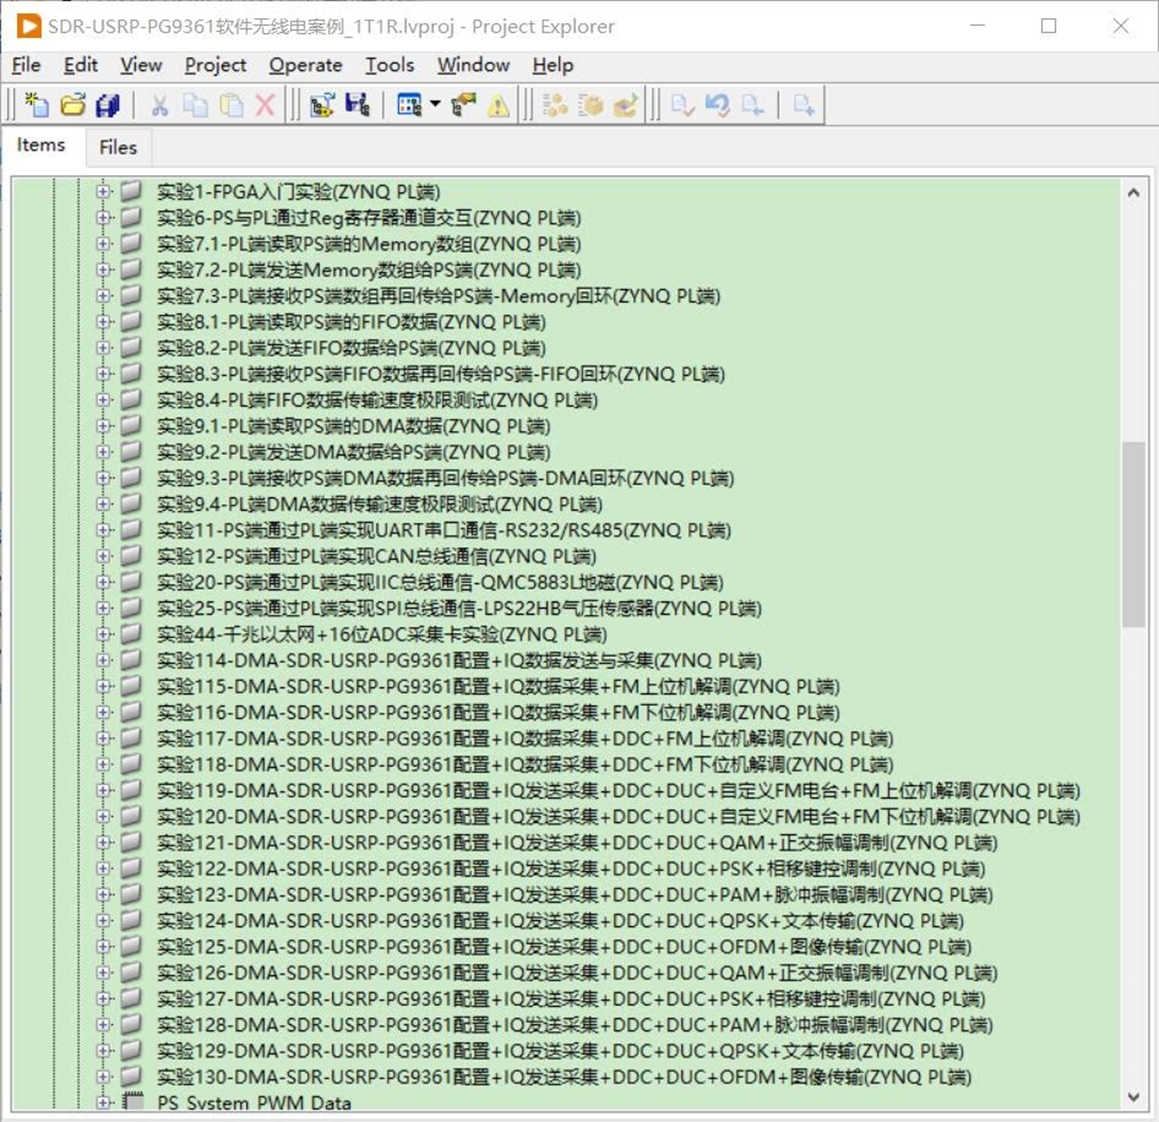Expand the 实验9.1-PL端读取PS端的DMA数据 node
Screen dimensions: 1159x1122
(103, 426)
